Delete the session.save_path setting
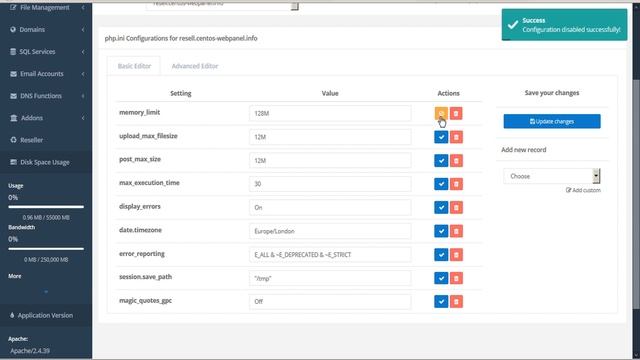Screen dimensions: 640x360 (456, 278)
